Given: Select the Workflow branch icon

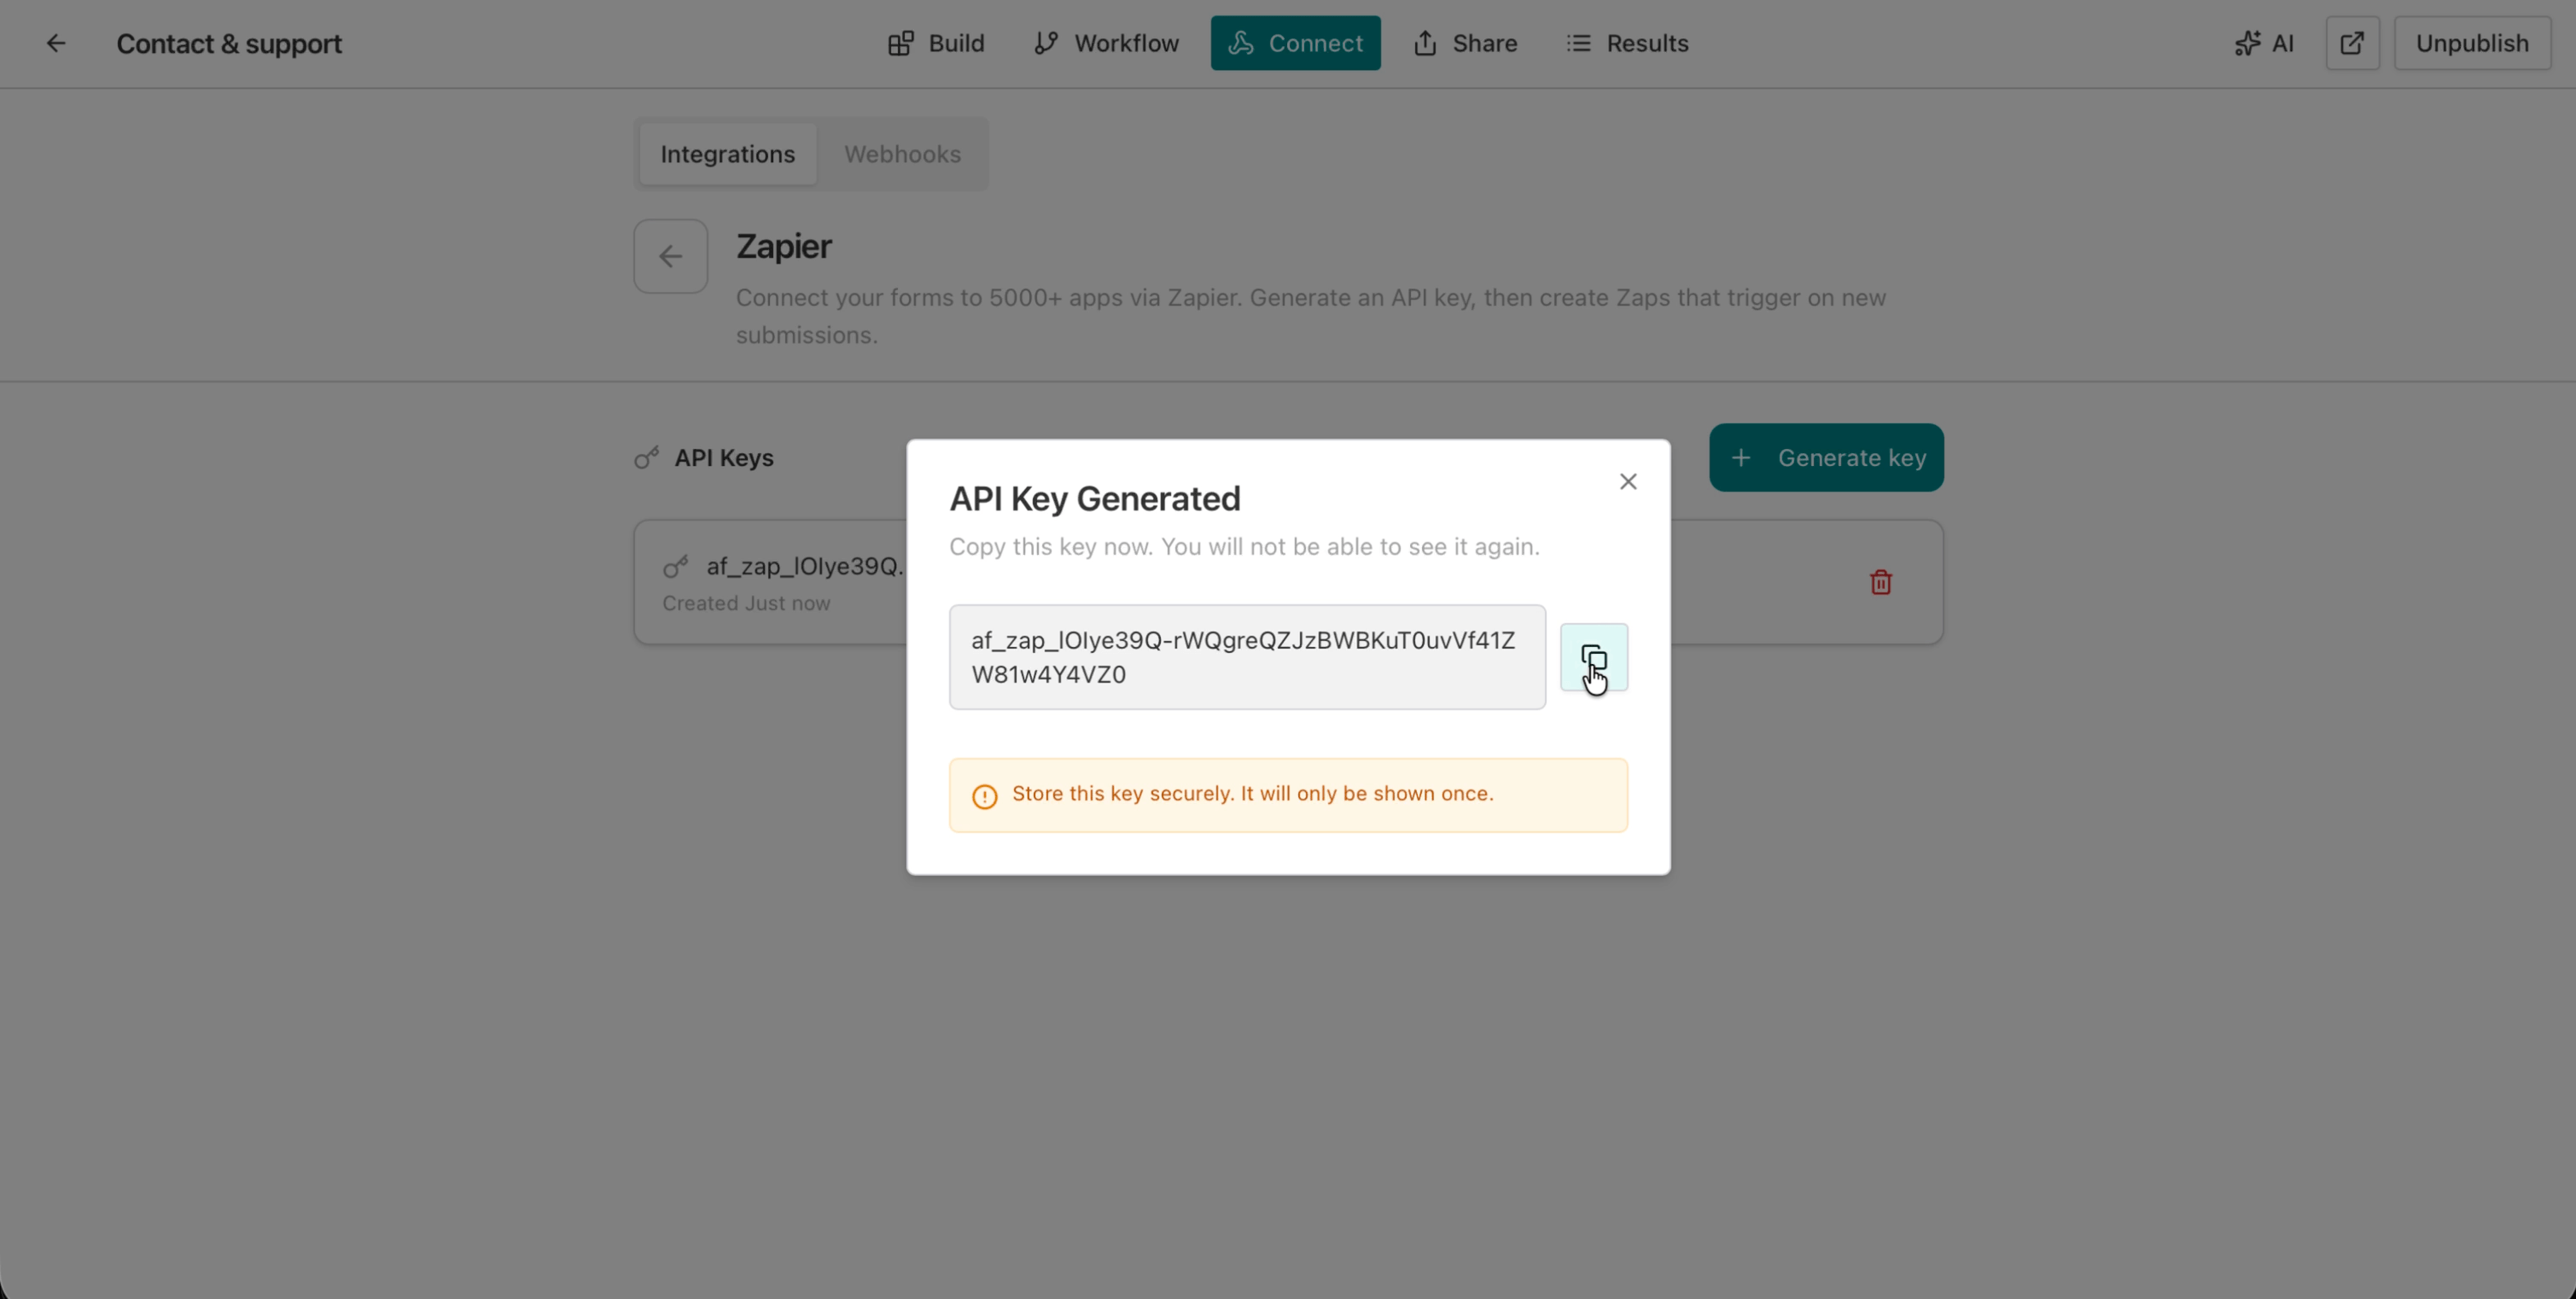Looking at the screenshot, I should click(x=1046, y=43).
